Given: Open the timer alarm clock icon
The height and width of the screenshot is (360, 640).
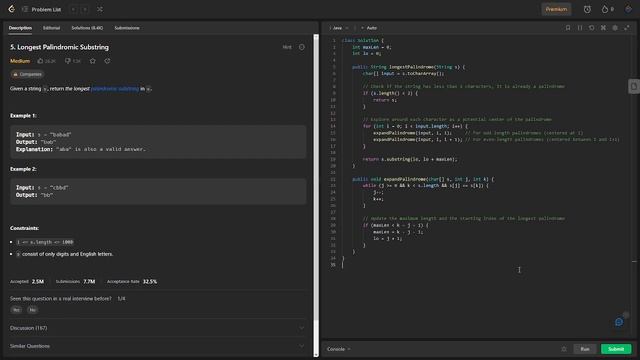Looking at the screenshot, I should click(x=587, y=9).
